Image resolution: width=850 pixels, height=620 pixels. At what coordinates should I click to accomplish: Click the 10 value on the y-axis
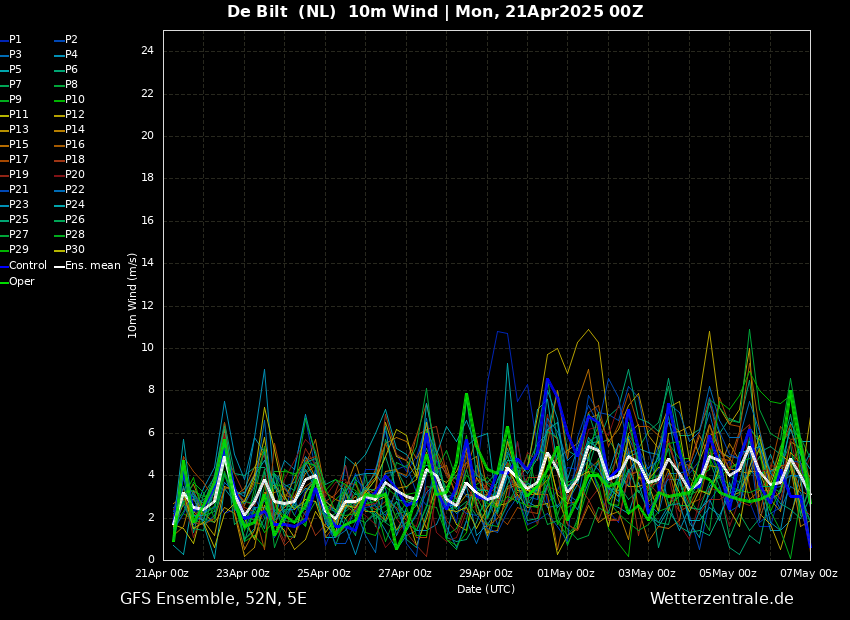point(147,348)
